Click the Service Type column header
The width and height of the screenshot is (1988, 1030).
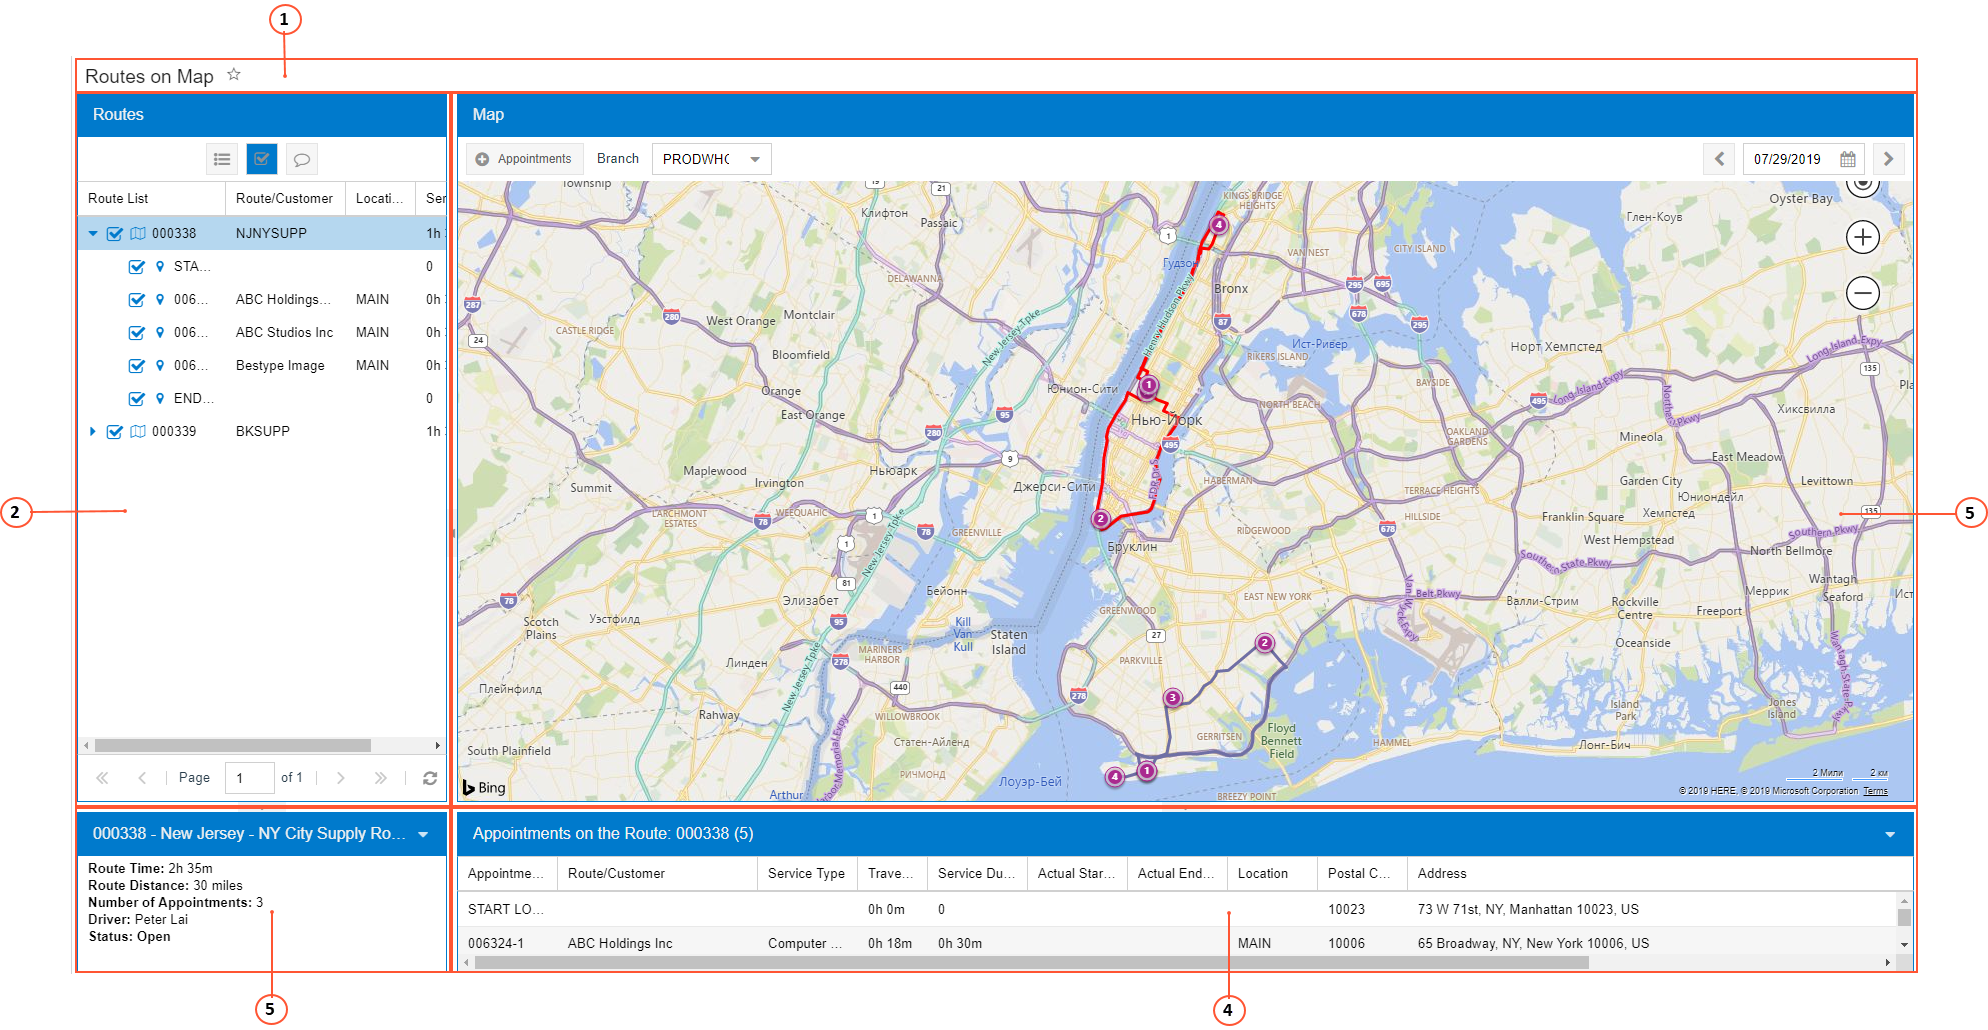pos(806,873)
